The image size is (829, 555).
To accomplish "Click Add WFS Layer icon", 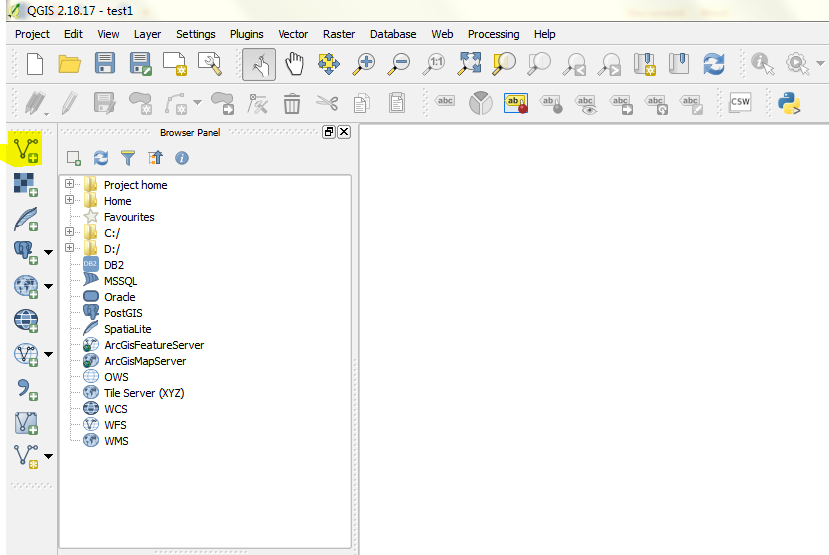I will click(26, 354).
